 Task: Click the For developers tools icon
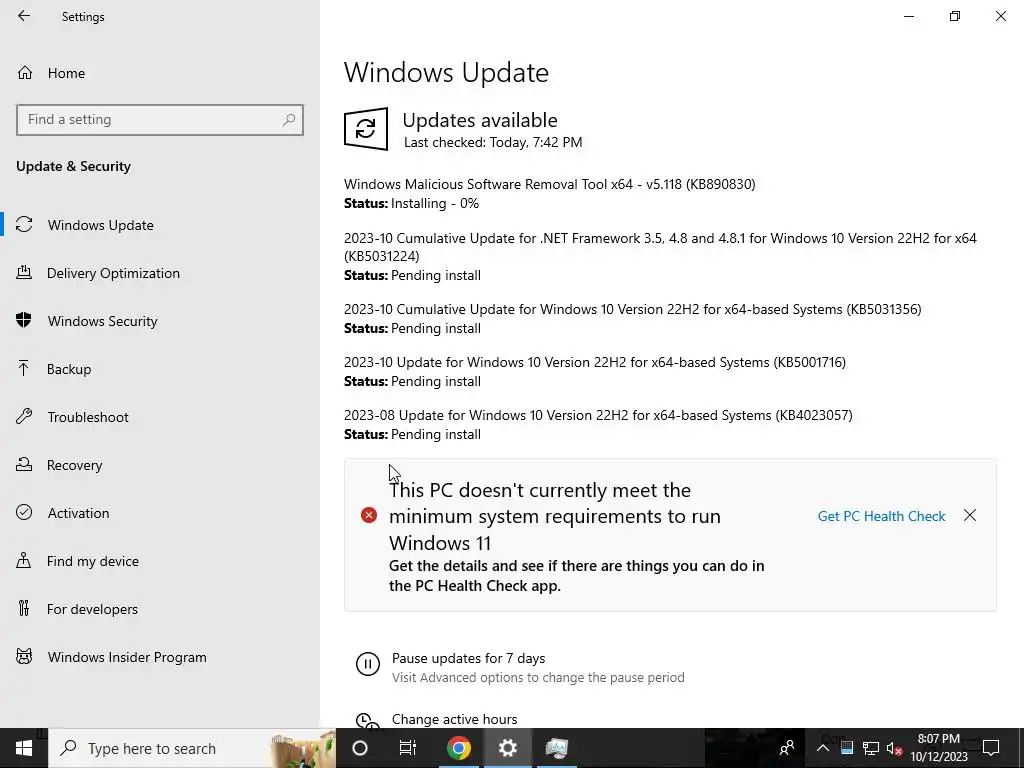pos(24,608)
